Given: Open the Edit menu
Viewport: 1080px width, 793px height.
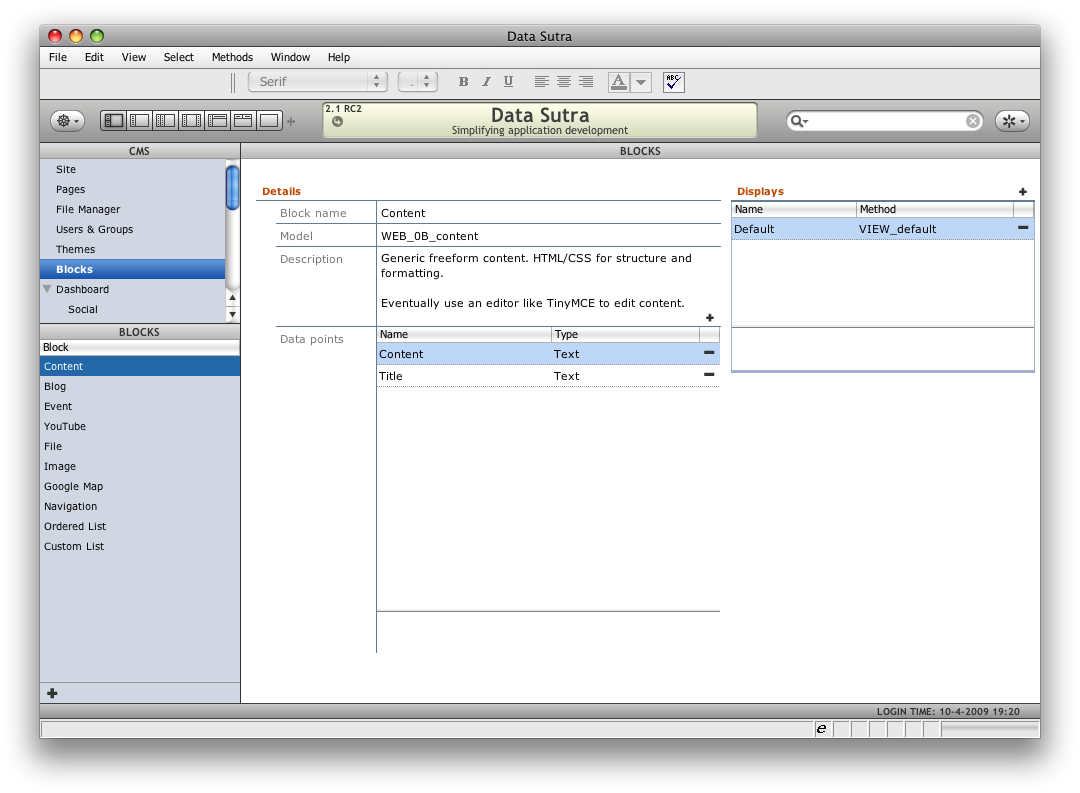Looking at the screenshot, I should [94, 57].
